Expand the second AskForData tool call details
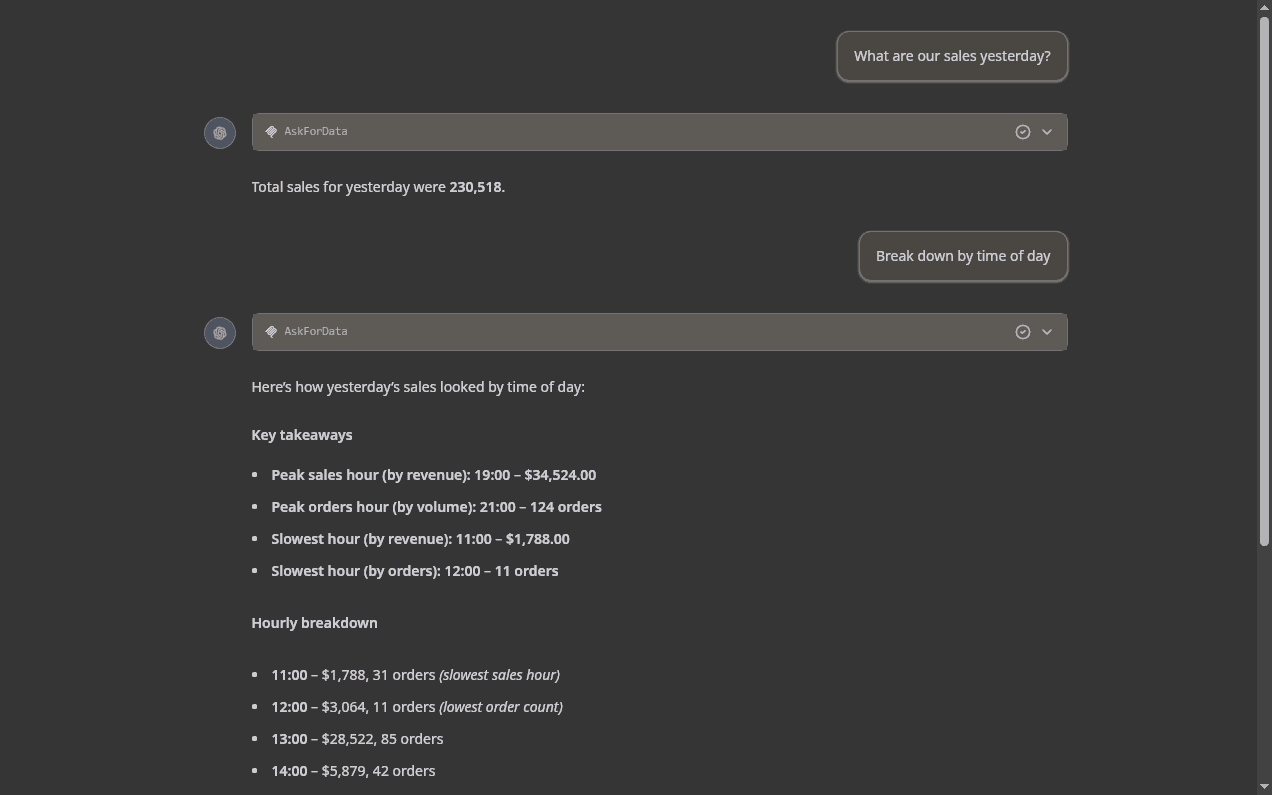Image resolution: width=1272 pixels, height=795 pixels. tap(1047, 331)
